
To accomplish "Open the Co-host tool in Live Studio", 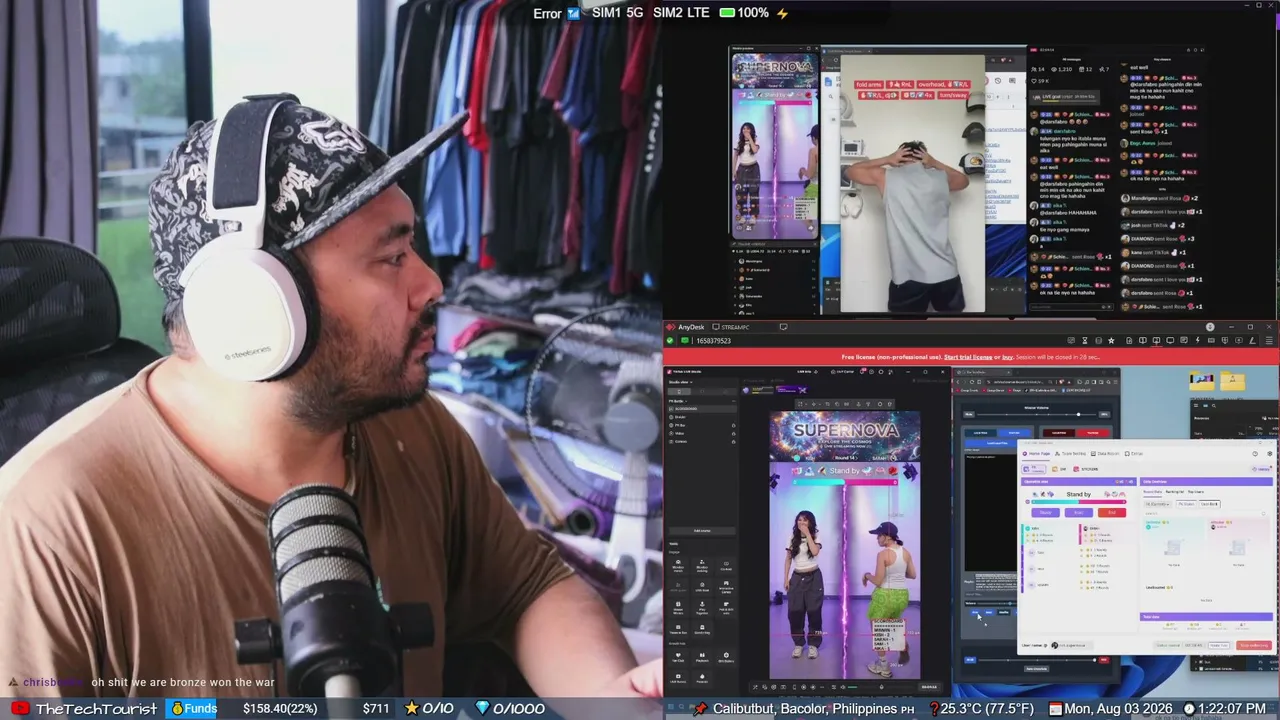I will 726,565.
